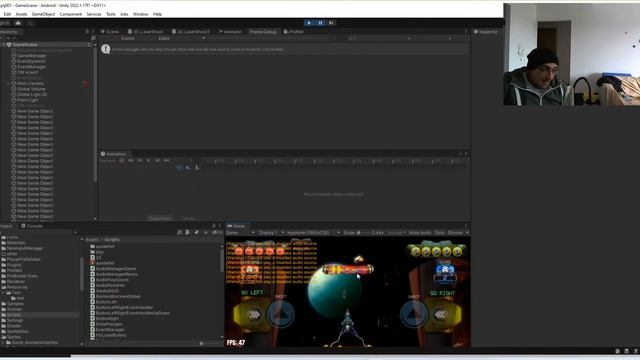Collapse the Text folder in Project tree
Screen dimensions: 640x360
[4, 293]
